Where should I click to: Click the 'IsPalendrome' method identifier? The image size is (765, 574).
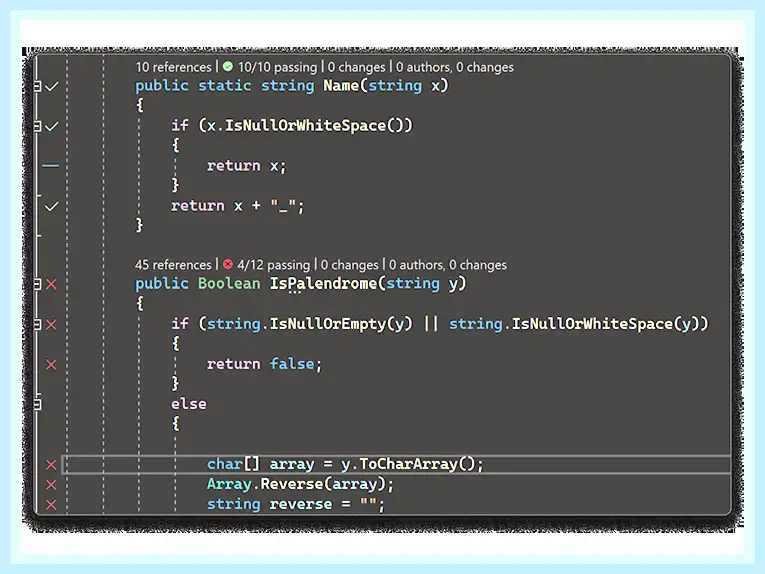point(323,284)
